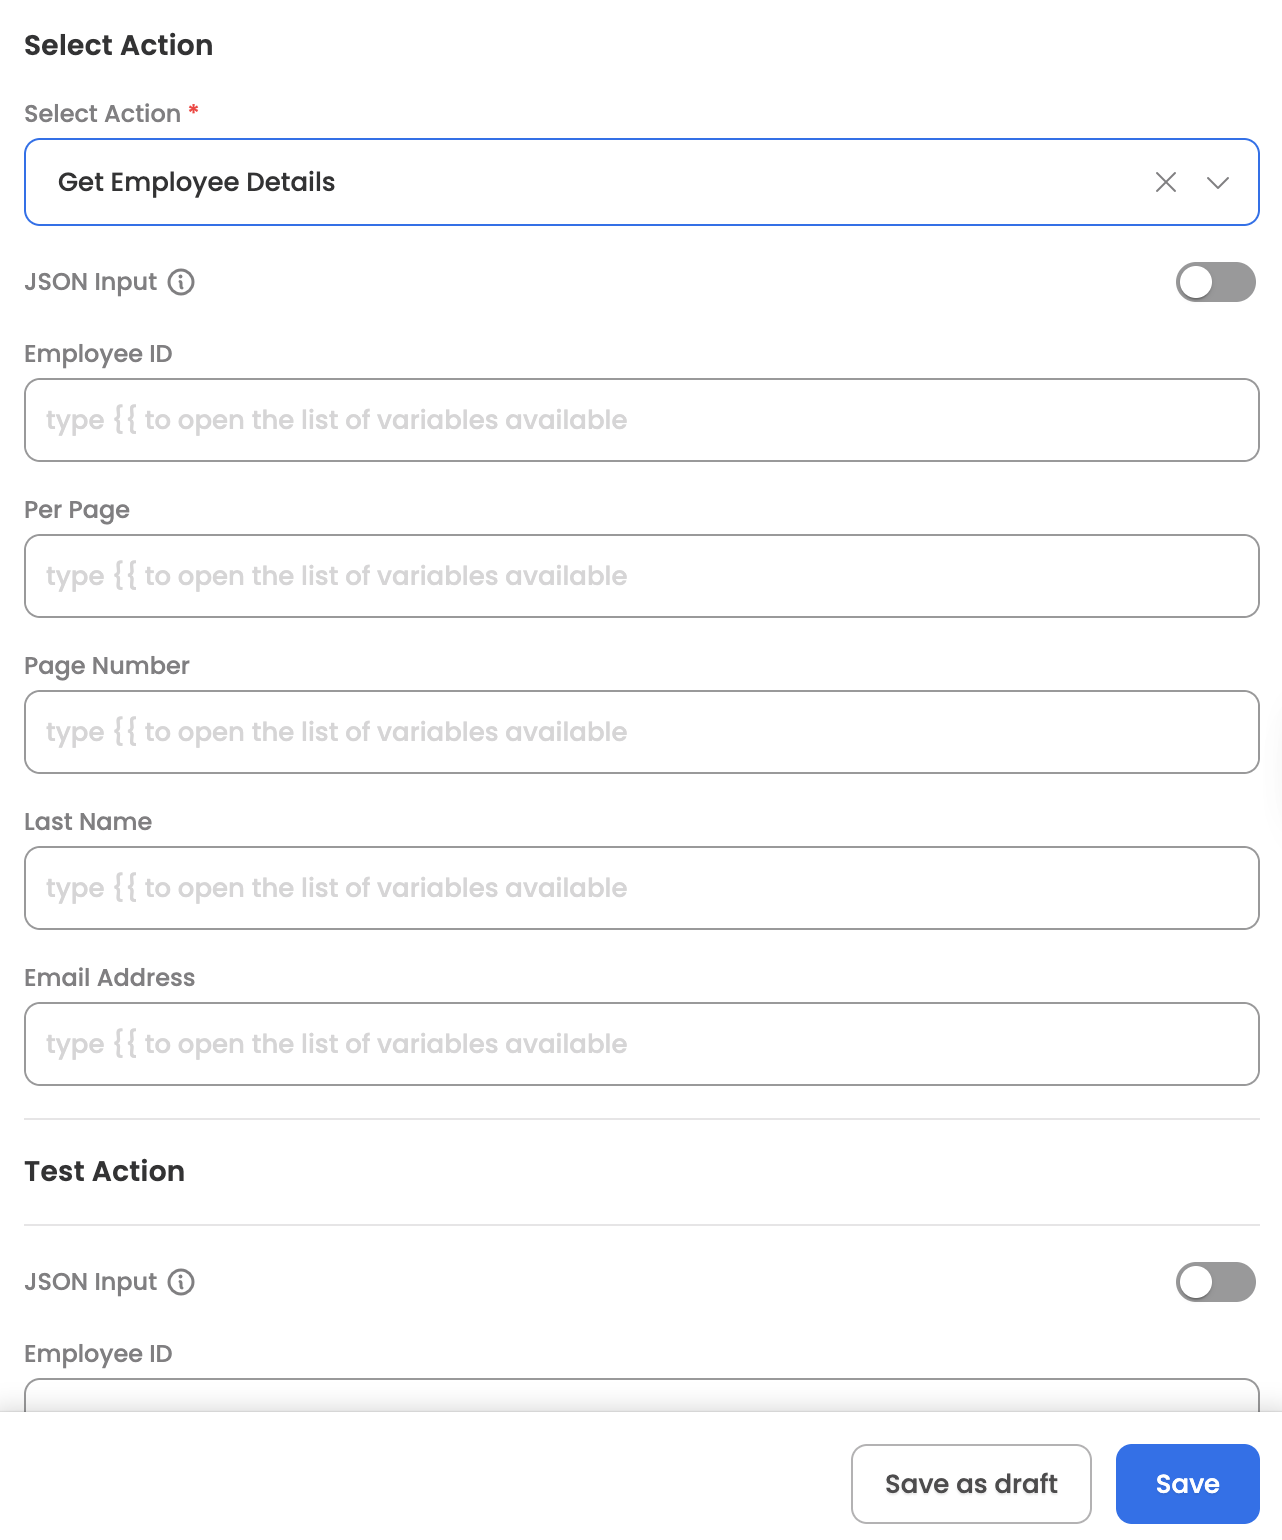Expand the Select Action chevron arrow

pos(1217,182)
